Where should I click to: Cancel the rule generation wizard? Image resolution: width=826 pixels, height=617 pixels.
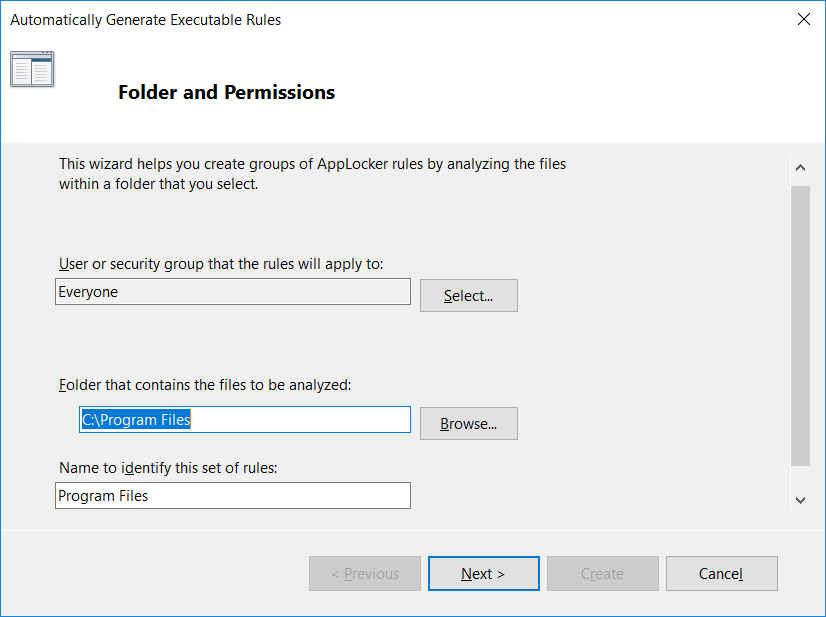pos(721,573)
